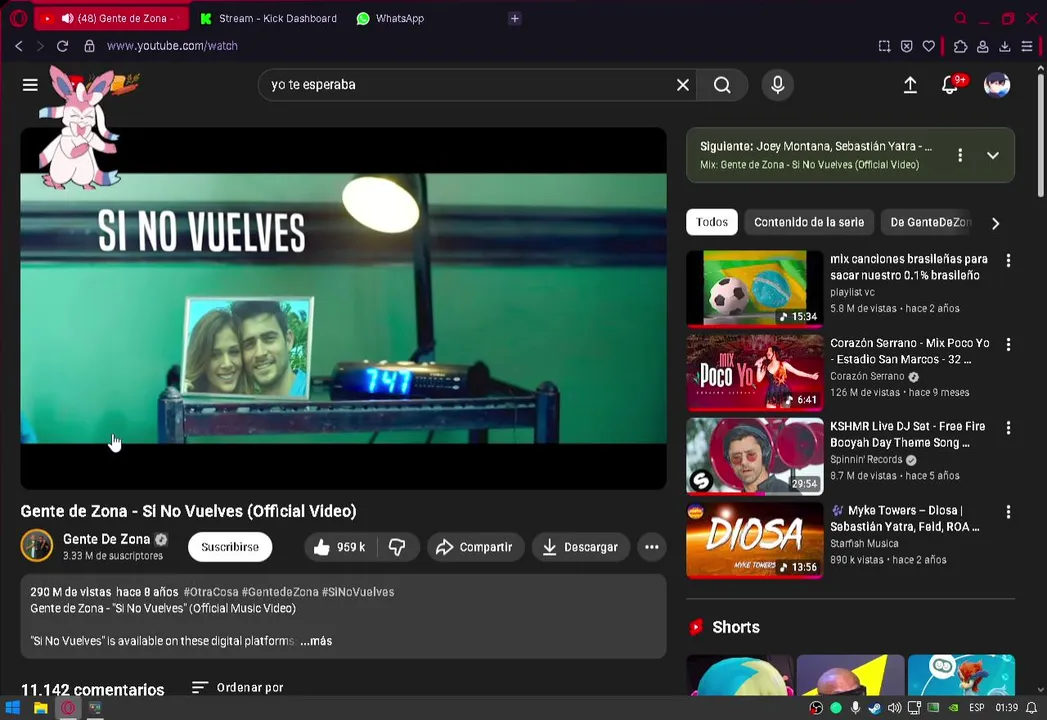The width and height of the screenshot is (1047, 720).
Task: Open the account avatar menu
Action: [x=997, y=85]
